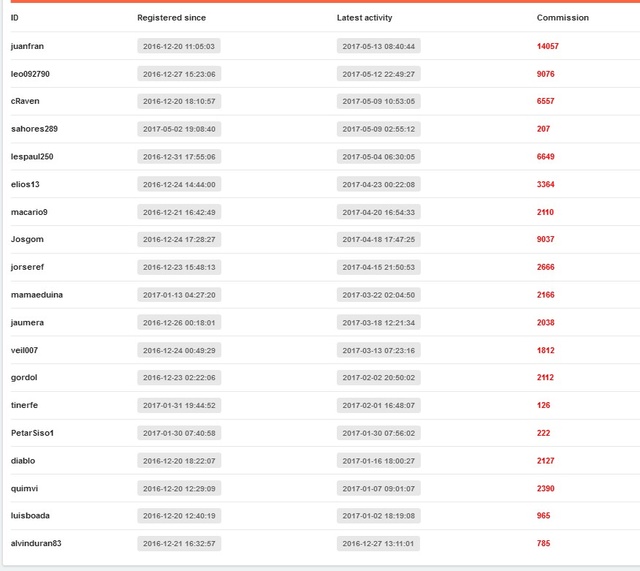Click registered date 2016-12-24 14:44:00
Viewport: 640px width, 571px height.
[179, 184]
